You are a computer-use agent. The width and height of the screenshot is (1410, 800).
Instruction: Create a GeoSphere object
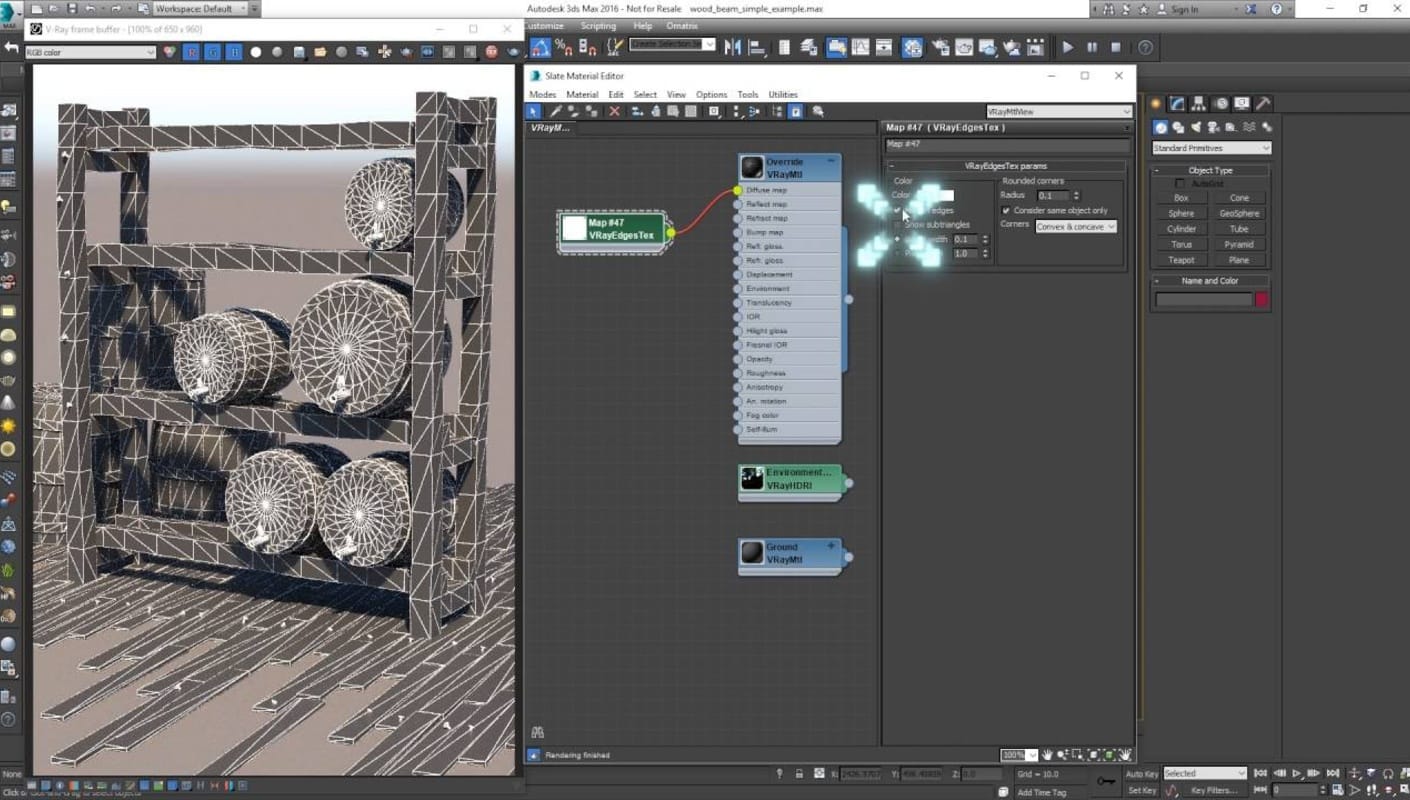(1238, 213)
